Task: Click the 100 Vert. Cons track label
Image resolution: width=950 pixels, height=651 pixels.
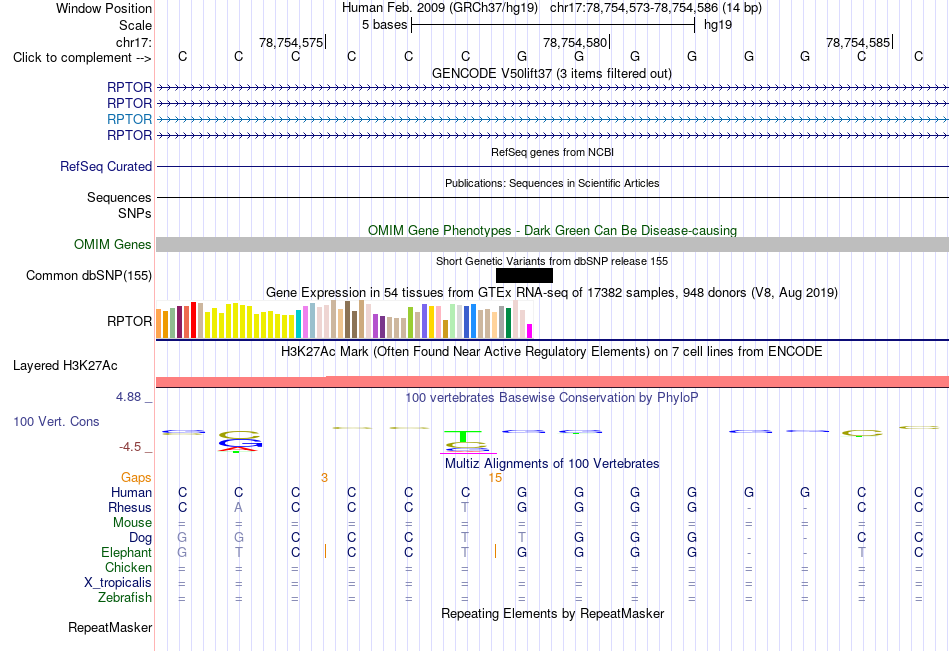Action: click(x=56, y=421)
